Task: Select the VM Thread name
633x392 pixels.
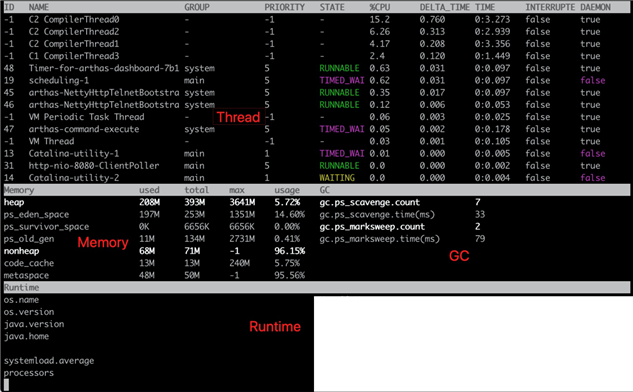Action: click(51, 141)
